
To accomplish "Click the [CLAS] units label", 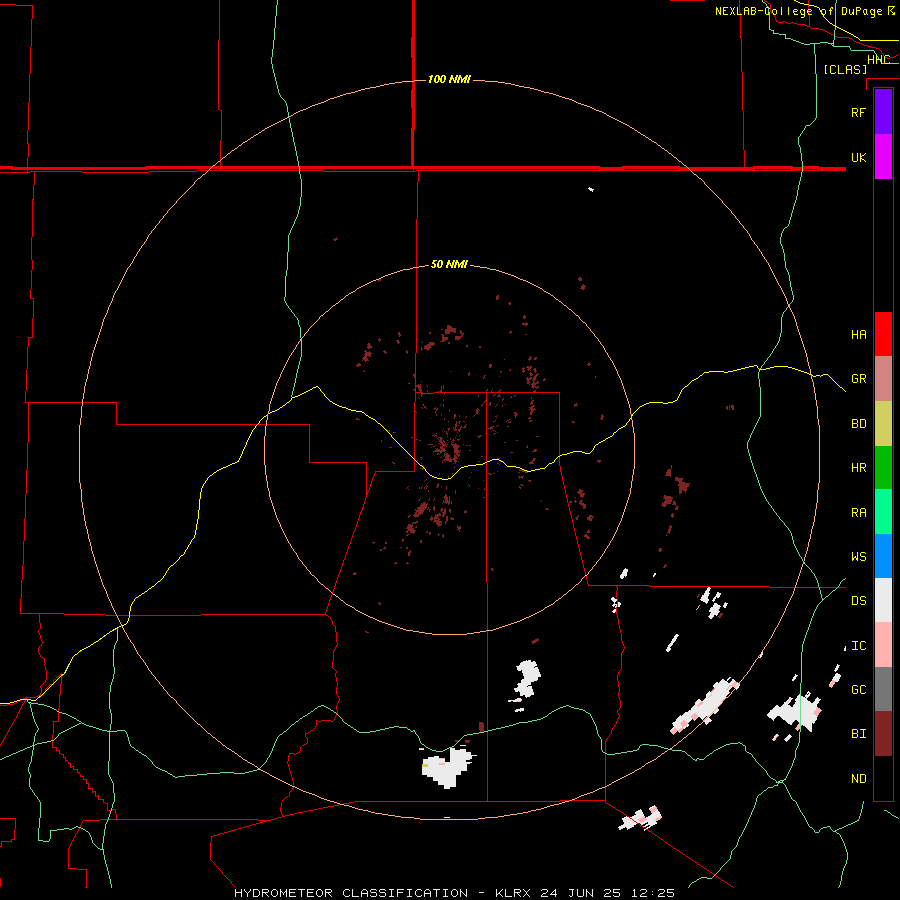I will point(845,69).
